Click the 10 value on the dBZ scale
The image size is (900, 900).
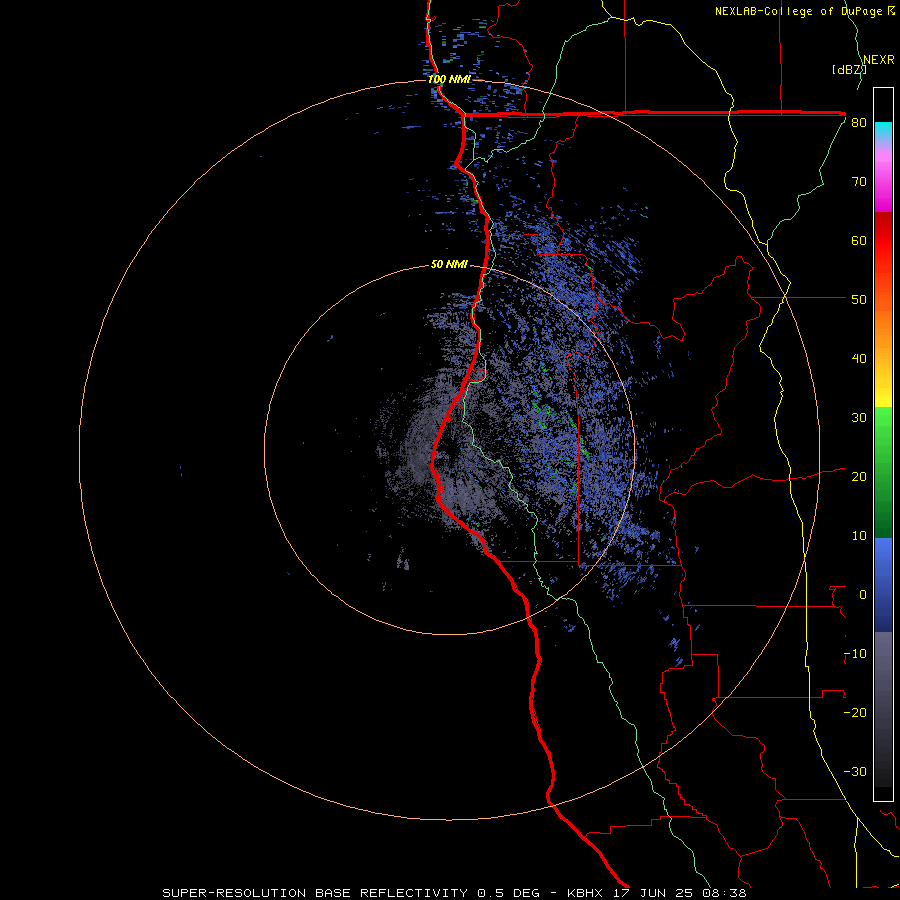[859, 536]
